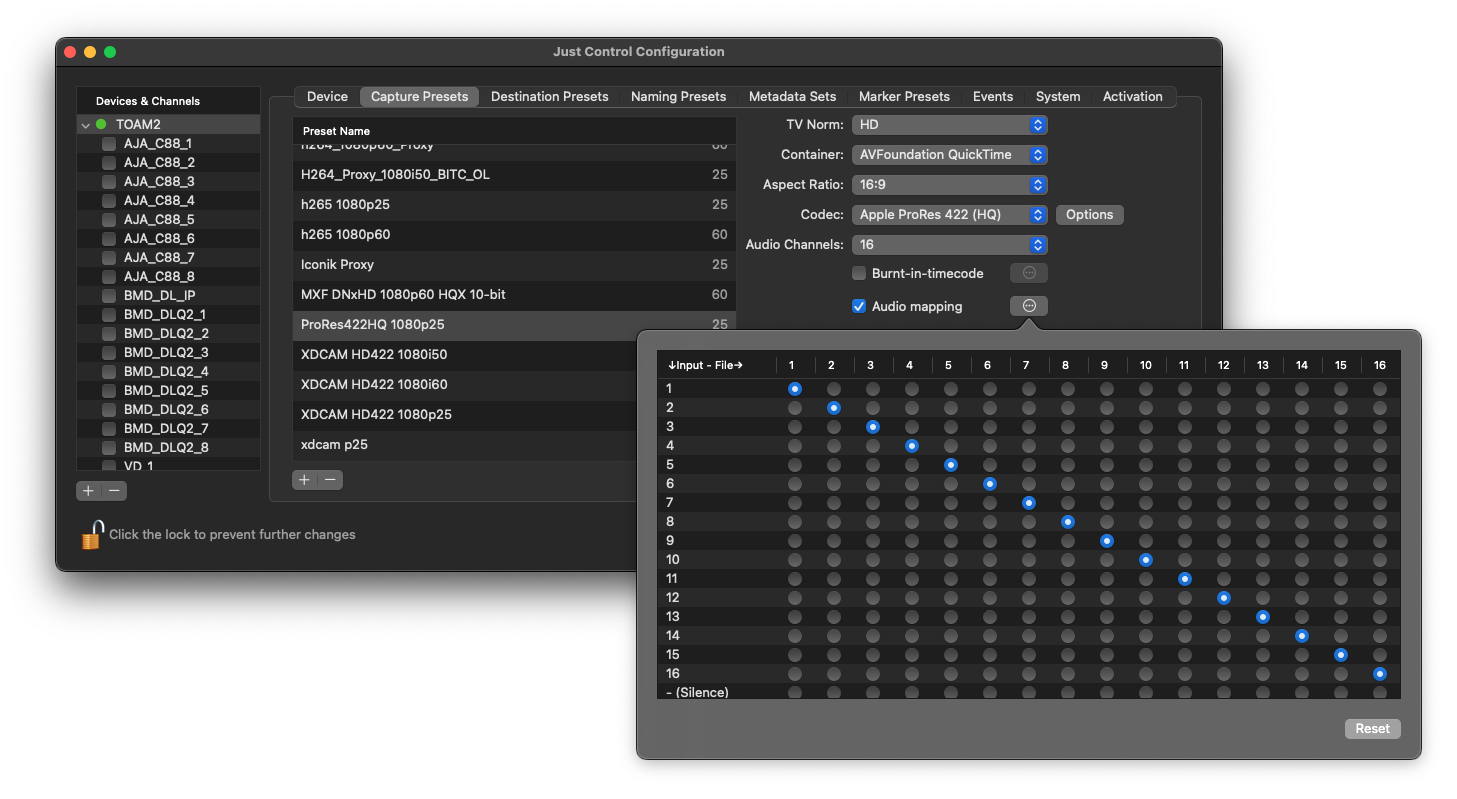1457x799 pixels.
Task: Check the AJA_C88_1 channel checkbox
Action: pos(109,143)
